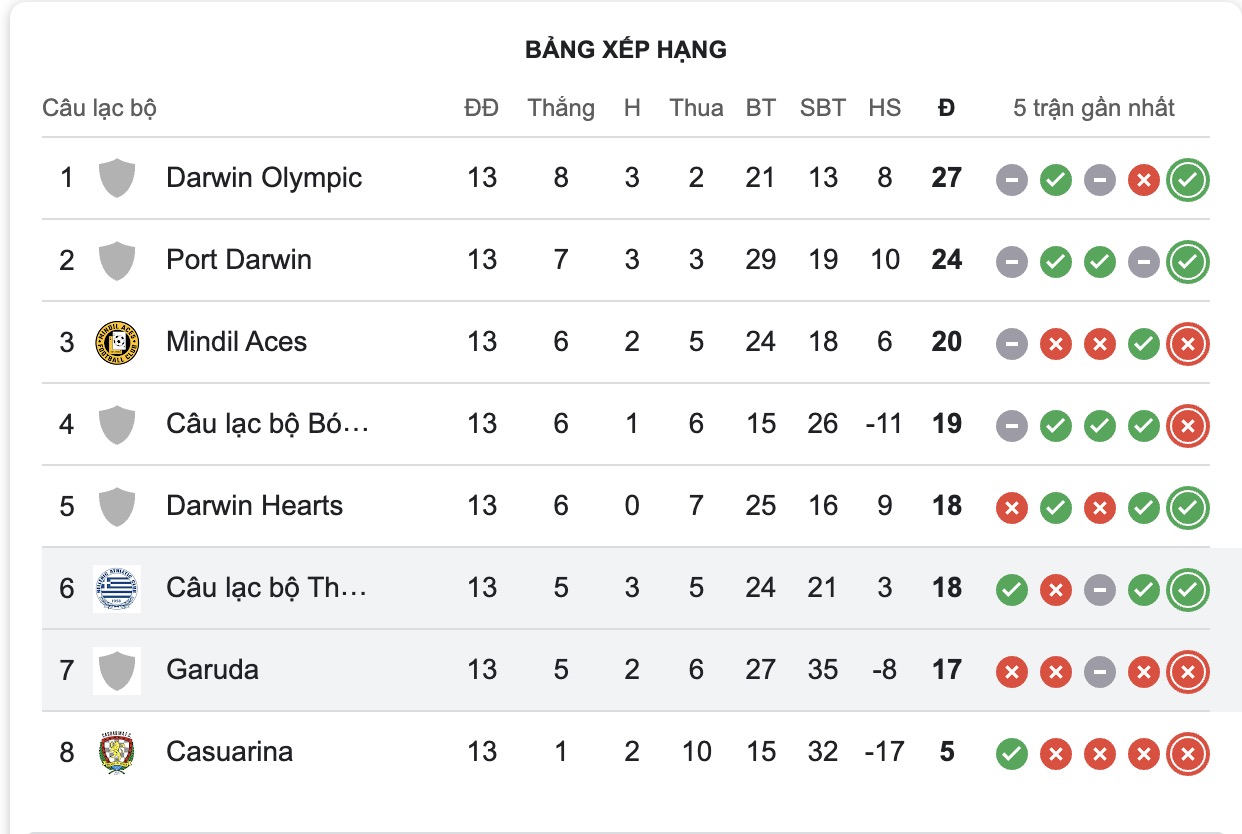Open the Darwin Olympic team page
Image resolution: width=1242 pixels, height=834 pixels.
coord(265,177)
